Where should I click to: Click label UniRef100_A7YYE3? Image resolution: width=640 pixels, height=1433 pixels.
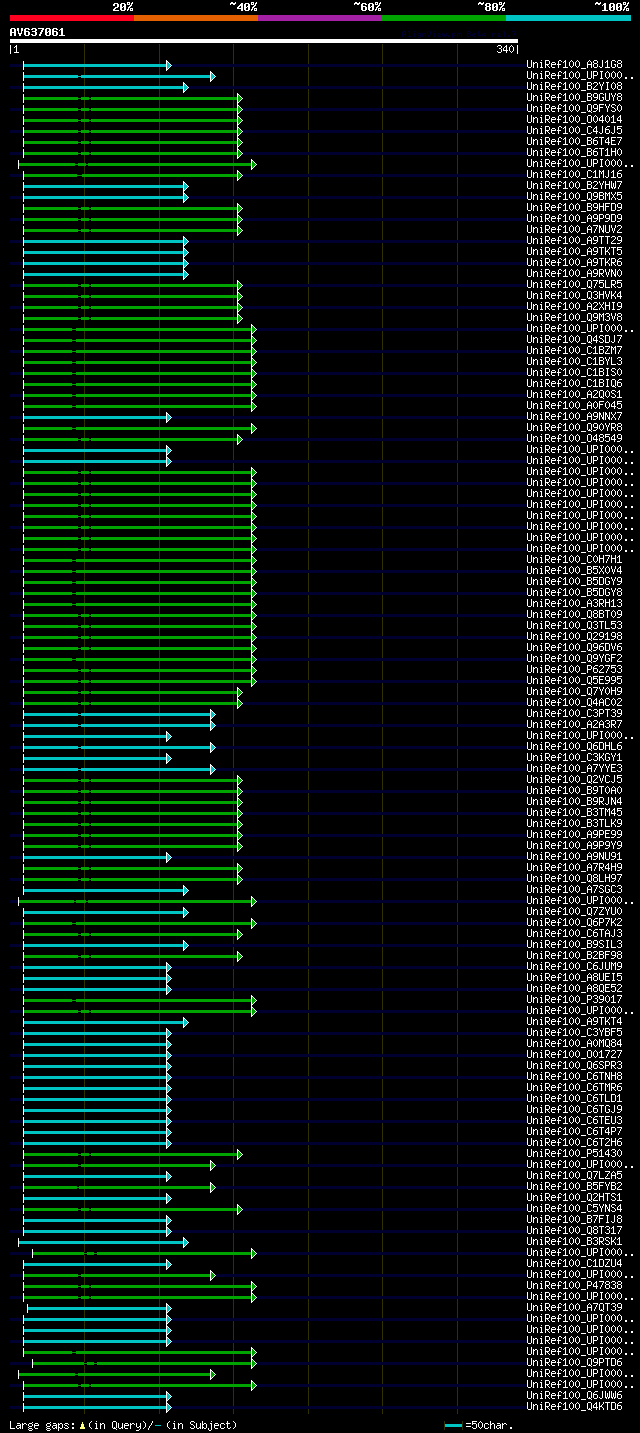(x=574, y=769)
